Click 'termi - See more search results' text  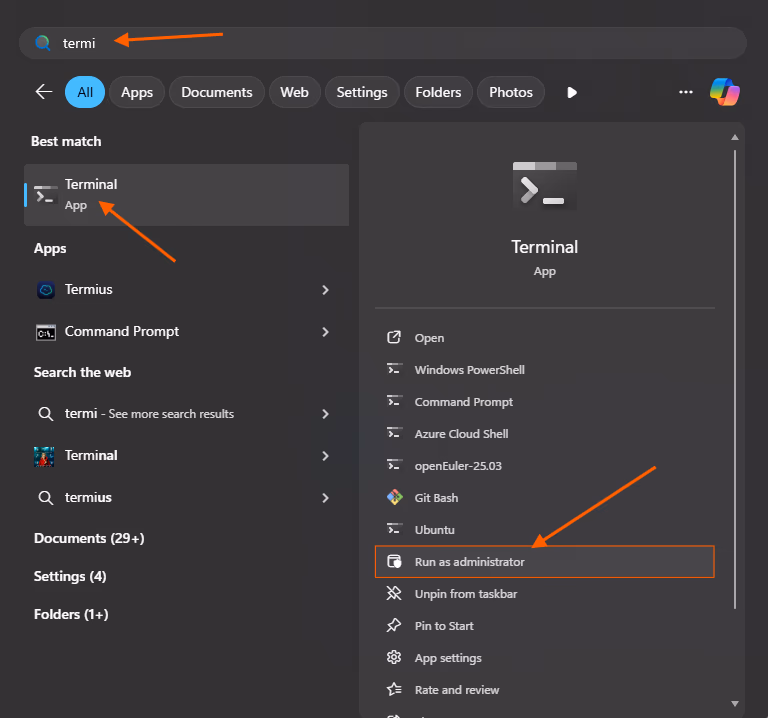click(x=149, y=414)
